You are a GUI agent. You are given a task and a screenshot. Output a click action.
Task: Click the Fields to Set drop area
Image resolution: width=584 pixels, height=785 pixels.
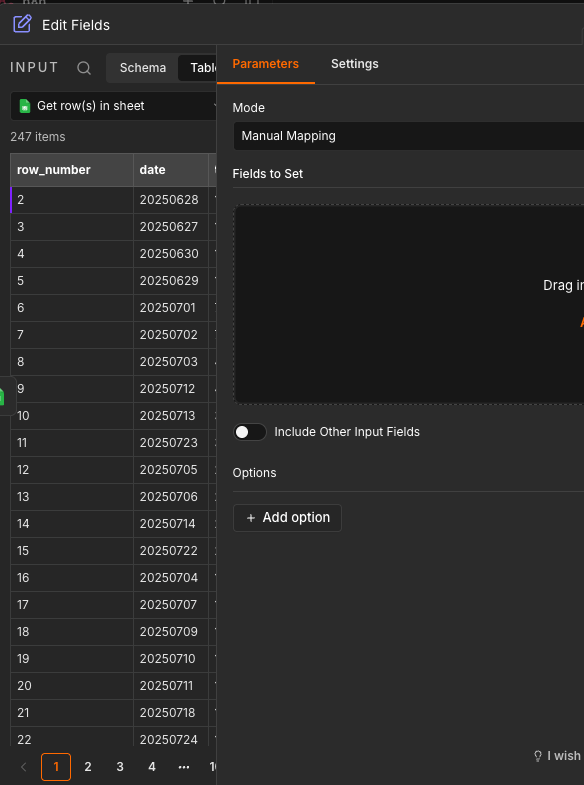tap(408, 304)
